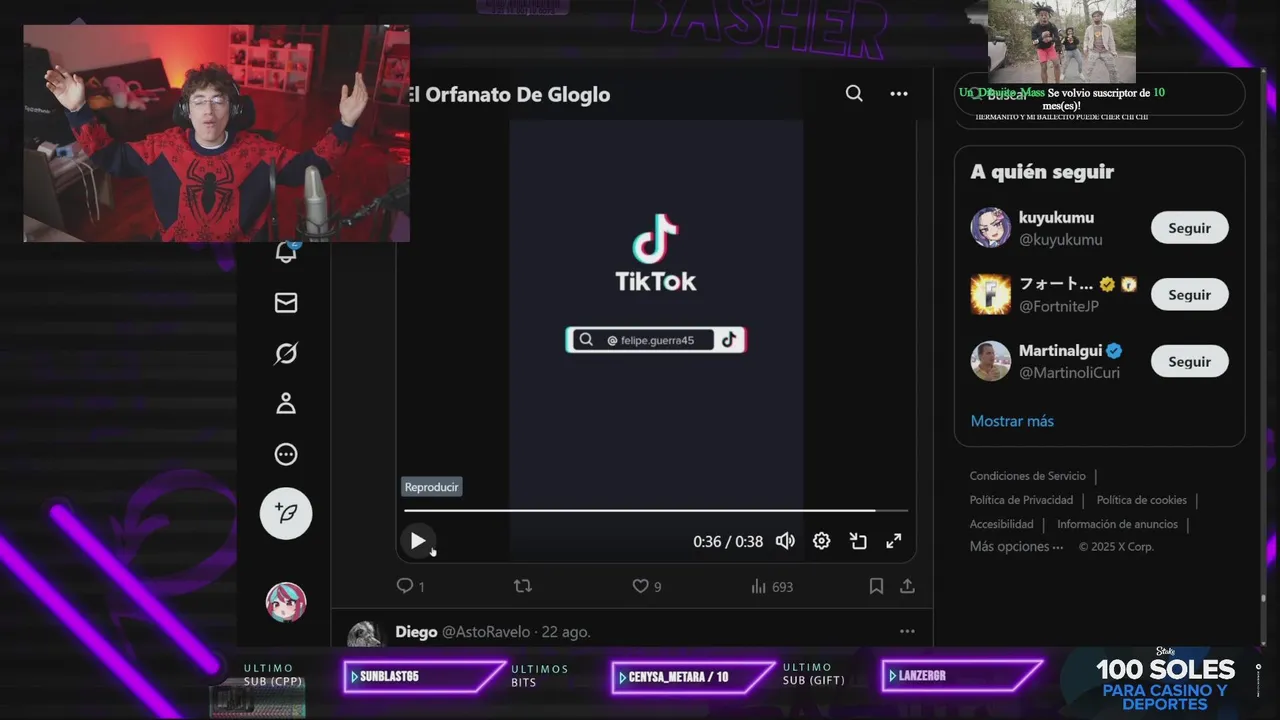Share the post with the upload icon

point(907,586)
